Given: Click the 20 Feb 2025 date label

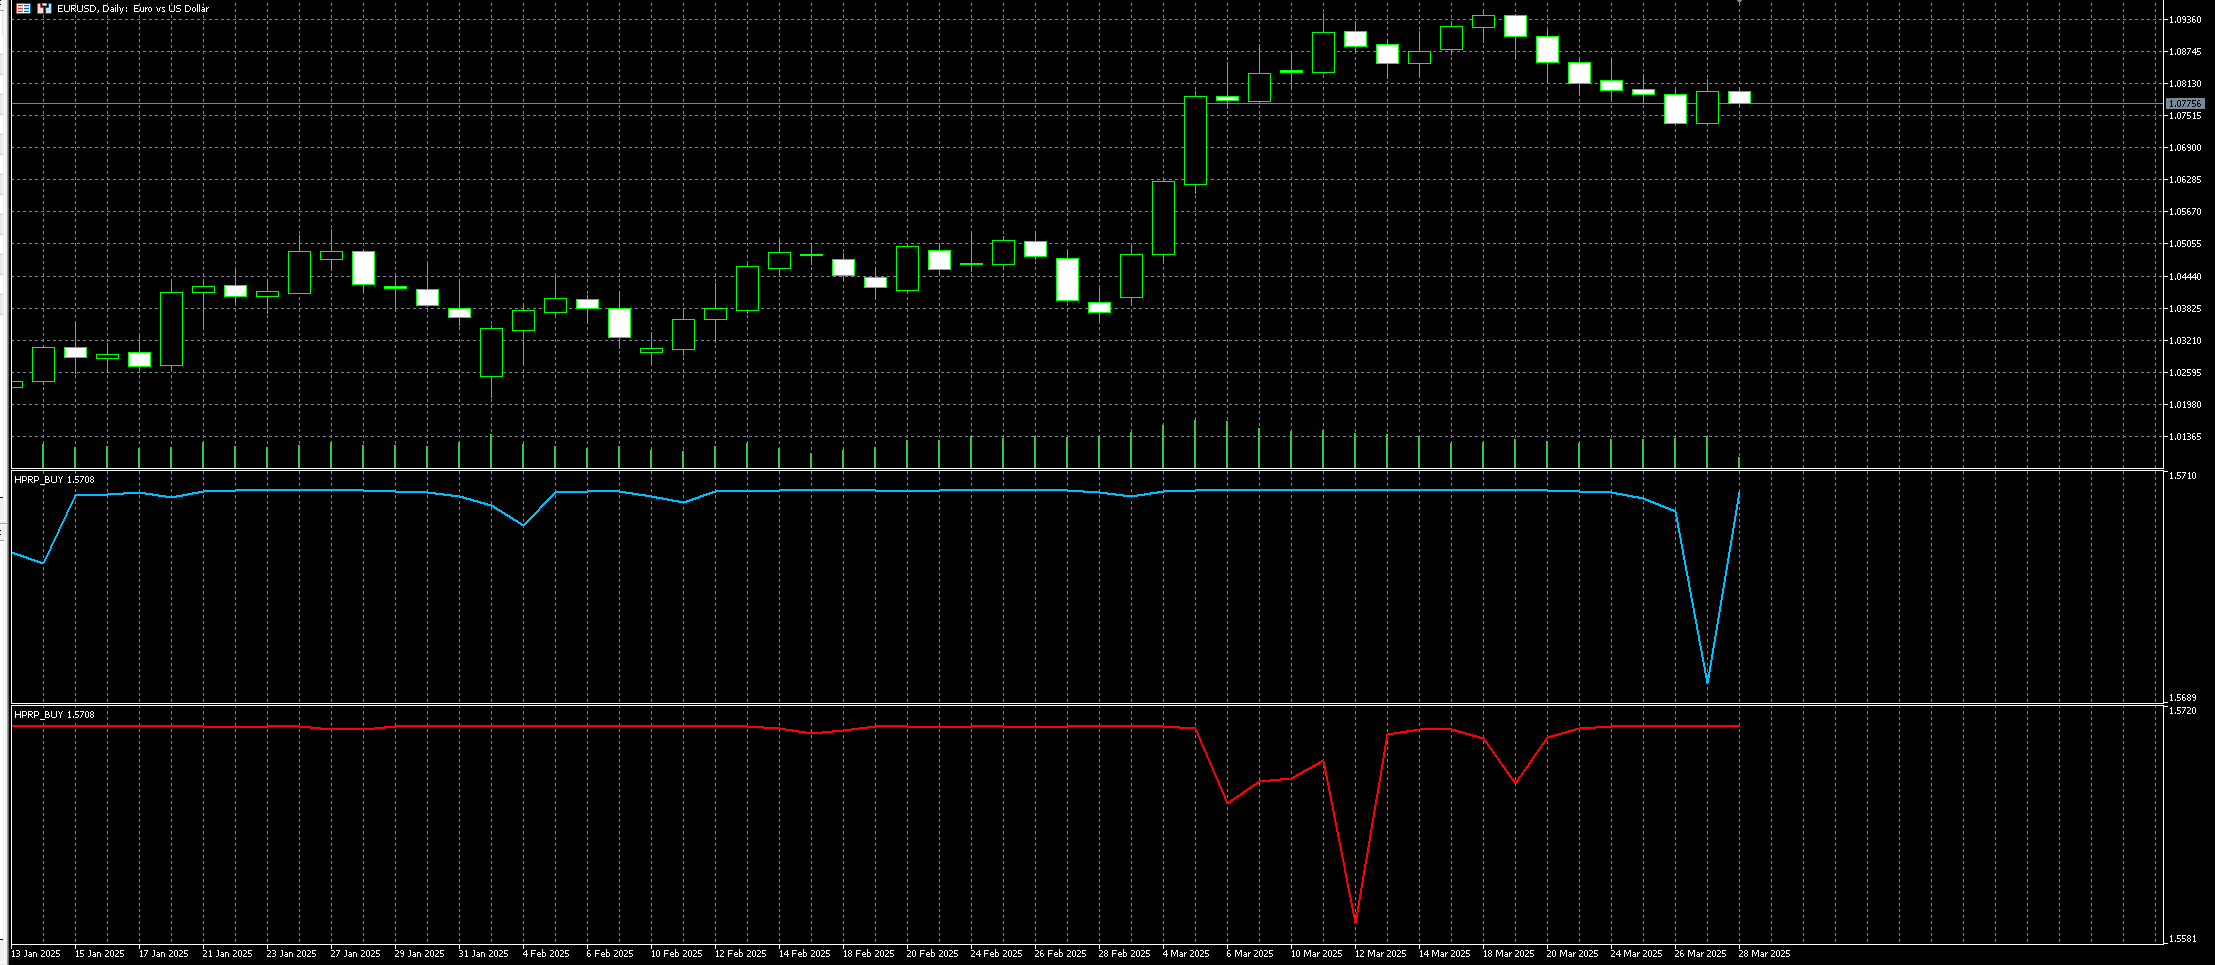Looking at the screenshot, I should coord(932,954).
